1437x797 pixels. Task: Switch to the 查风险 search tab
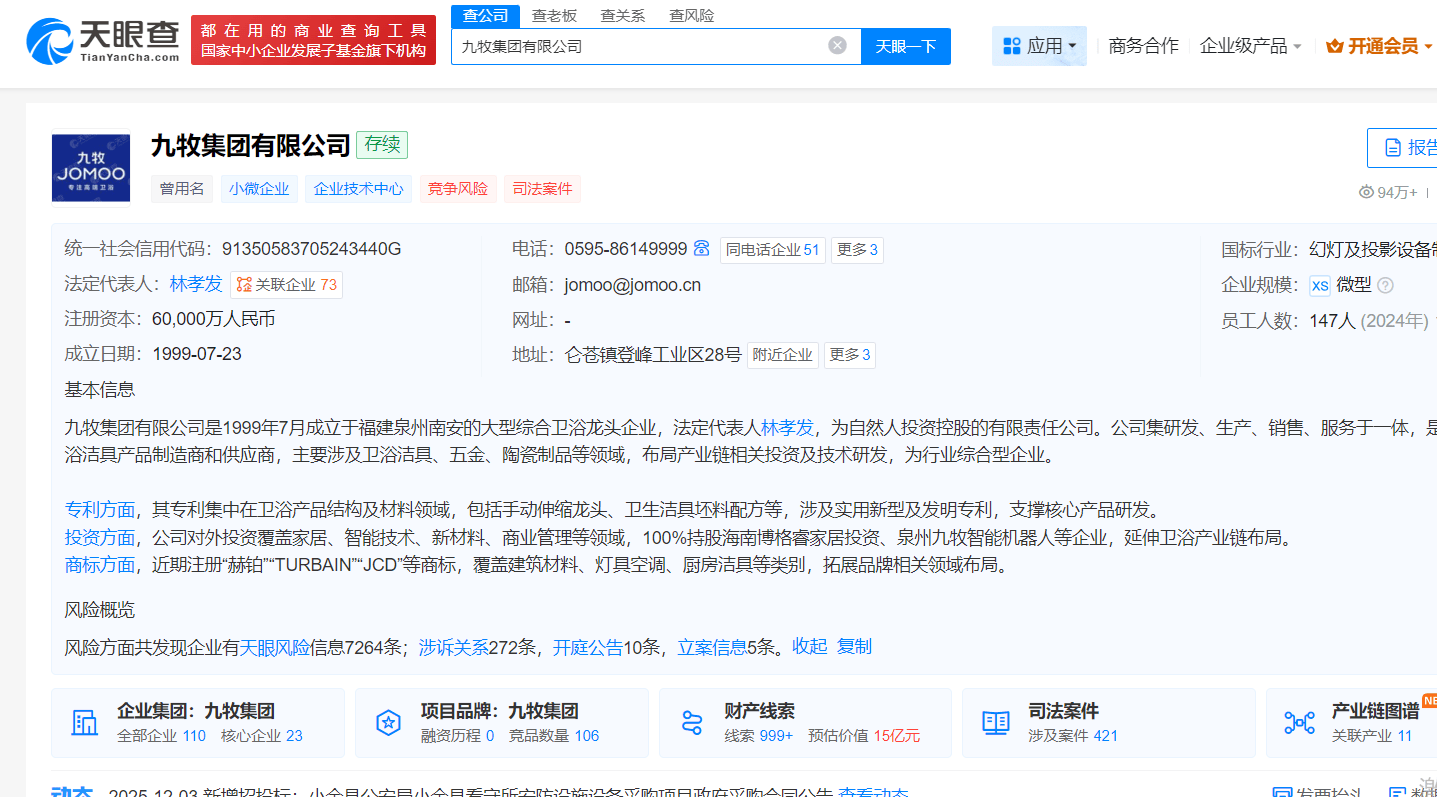(691, 15)
